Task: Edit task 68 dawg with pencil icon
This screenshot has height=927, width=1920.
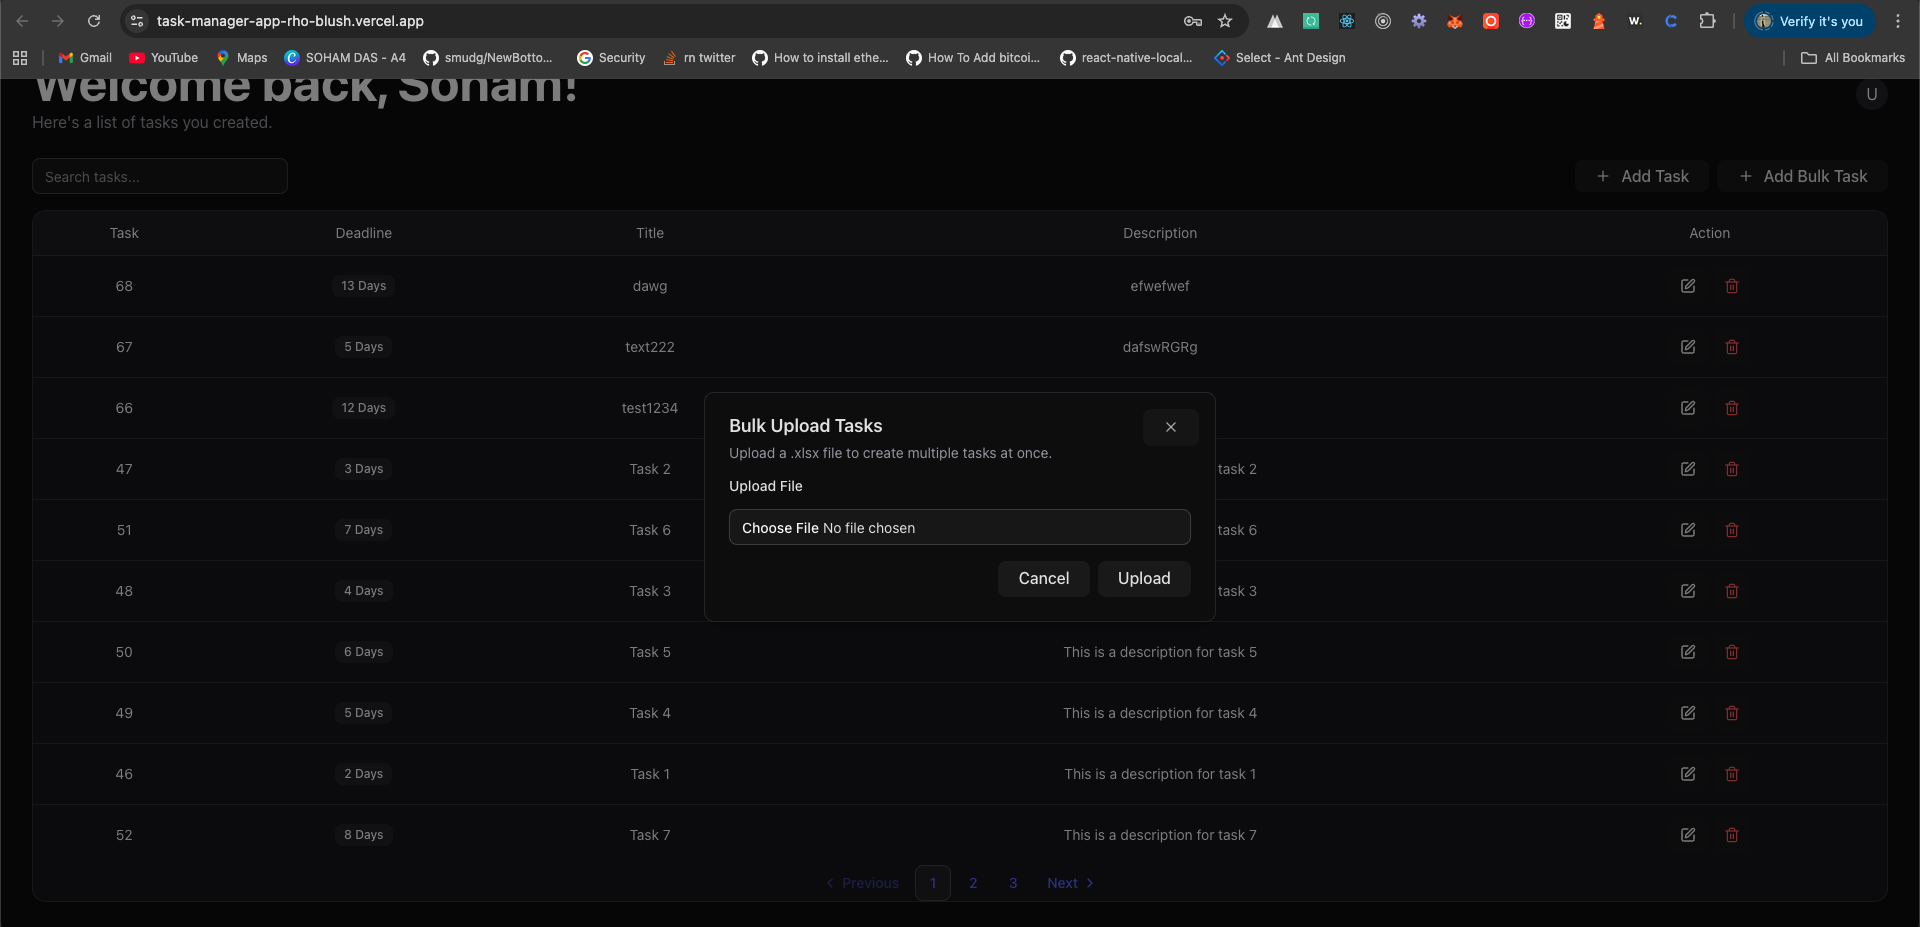Action: point(1688,286)
